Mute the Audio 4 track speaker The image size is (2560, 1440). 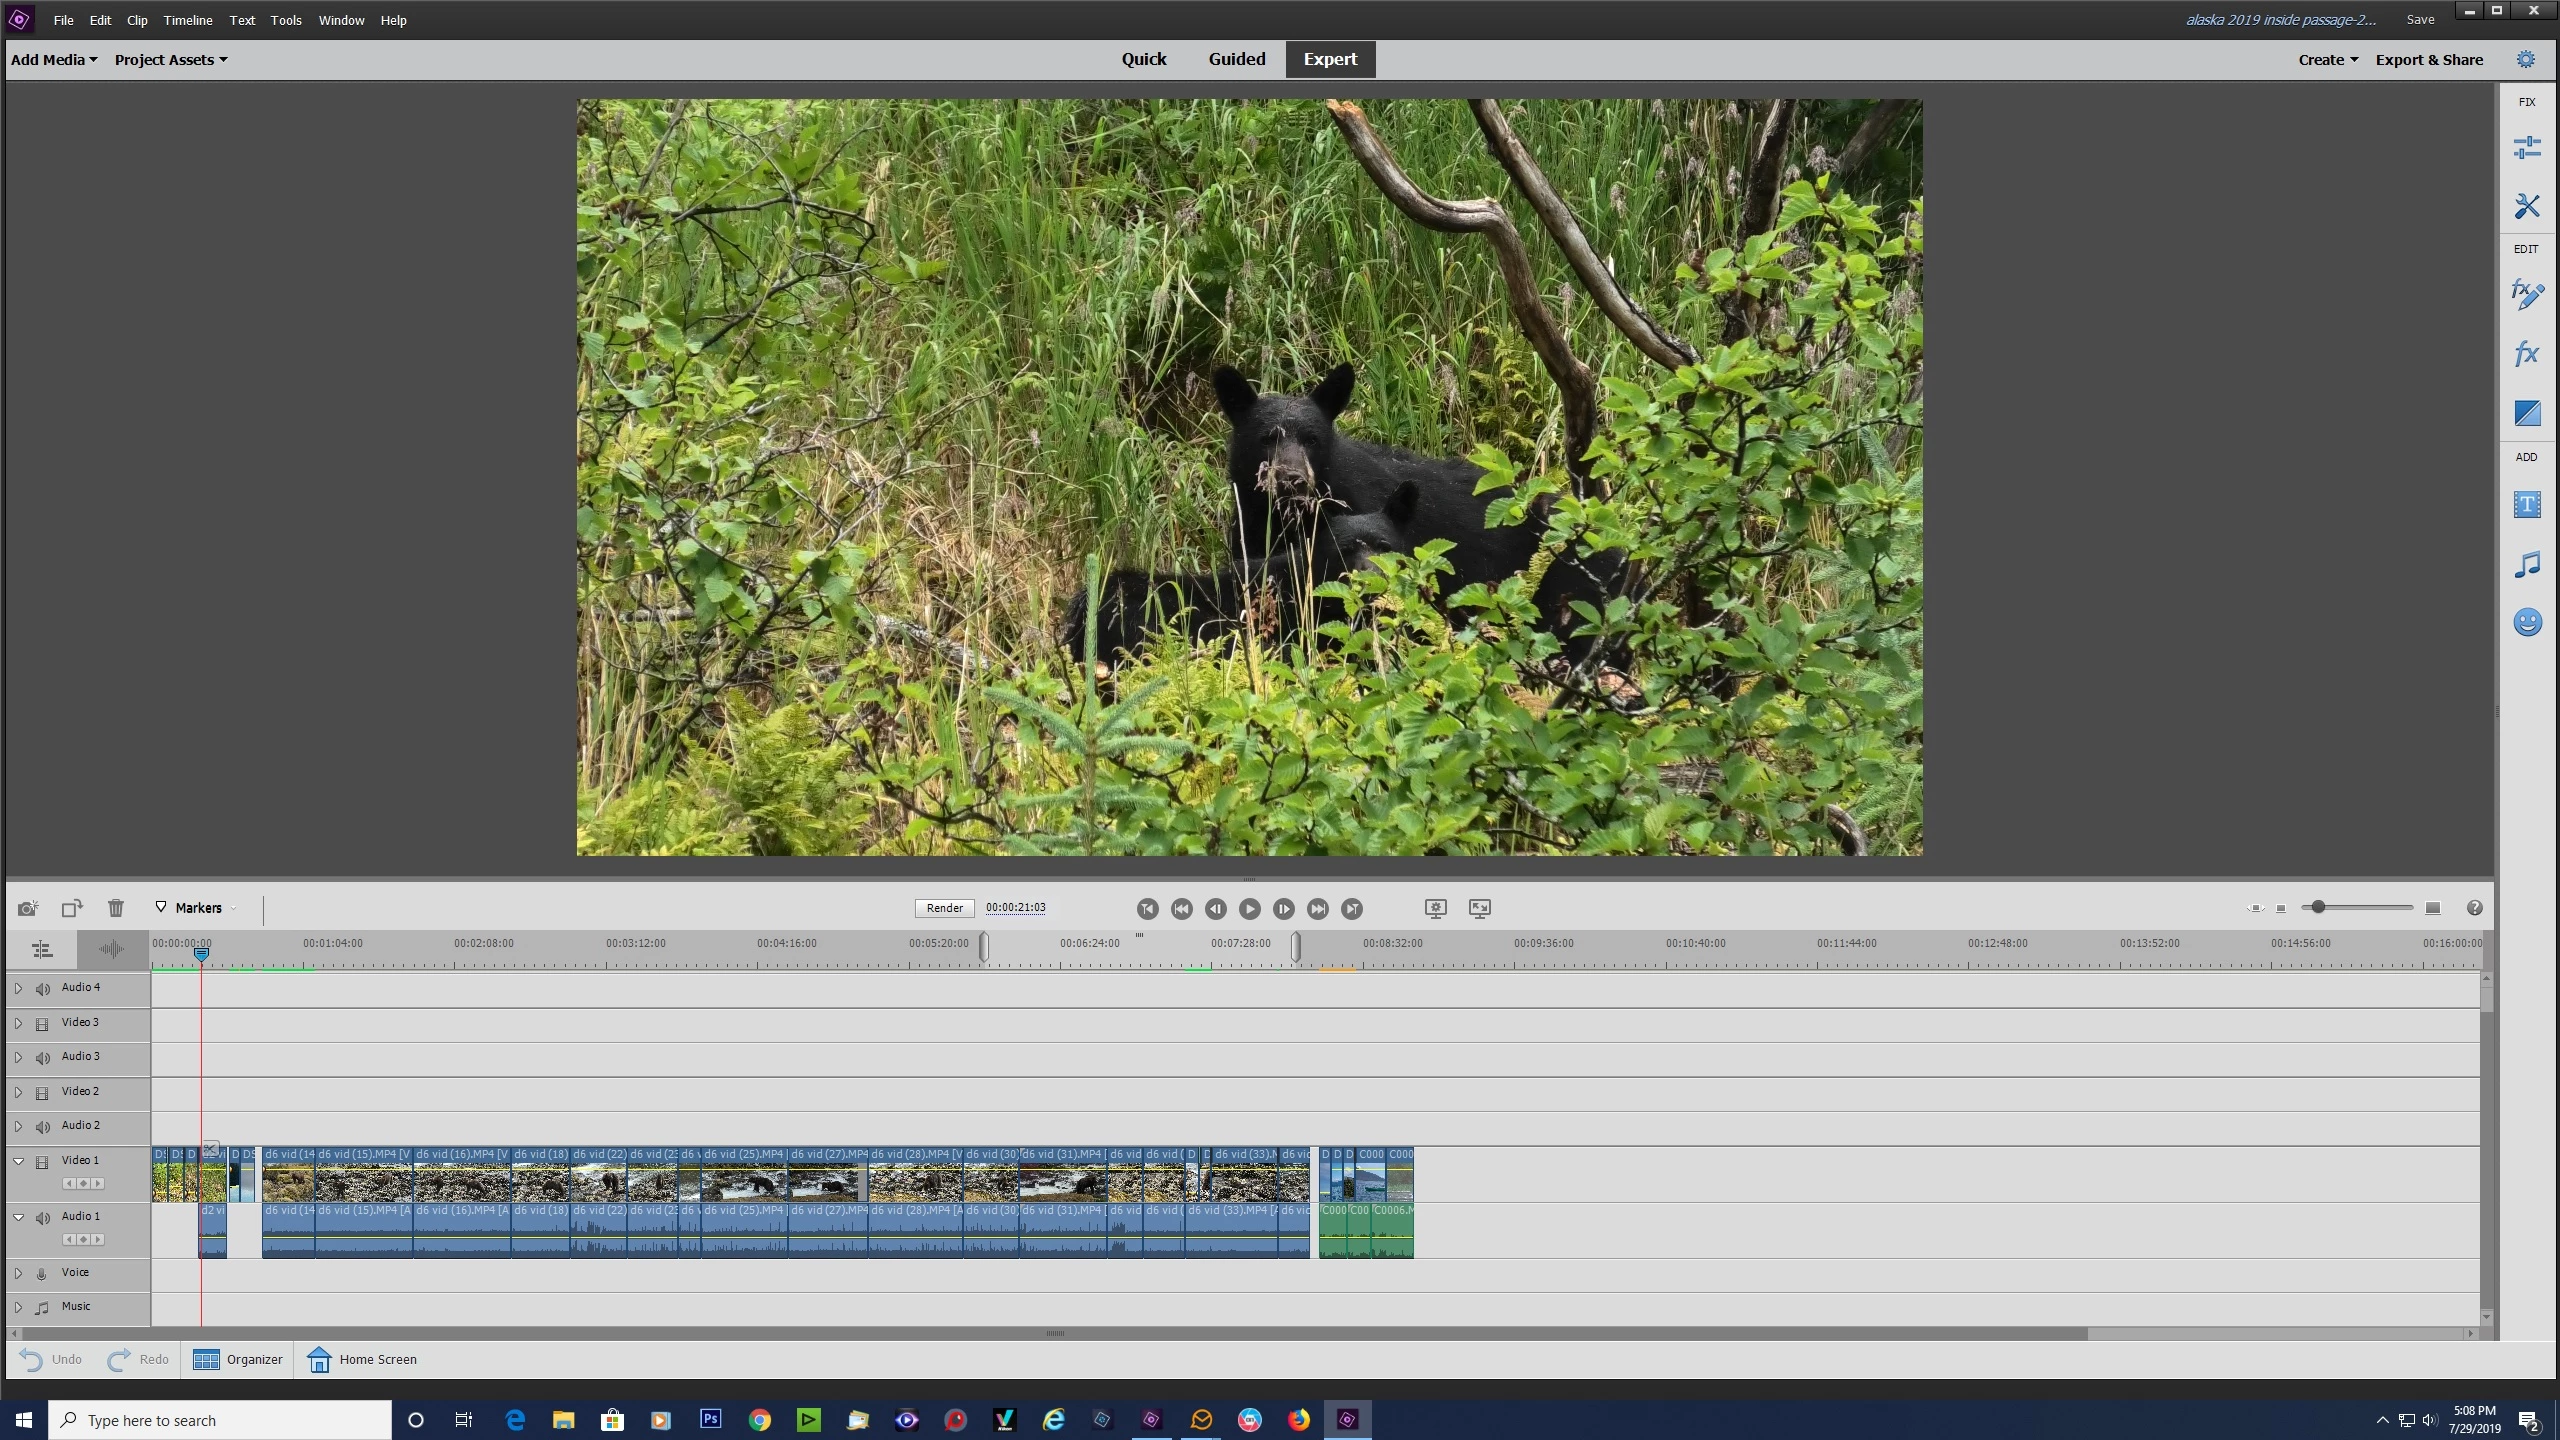tap(43, 989)
